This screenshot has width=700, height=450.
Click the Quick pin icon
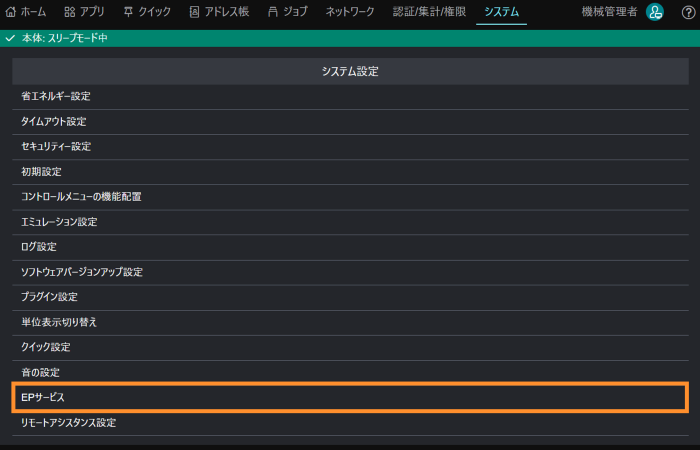pos(129,12)
